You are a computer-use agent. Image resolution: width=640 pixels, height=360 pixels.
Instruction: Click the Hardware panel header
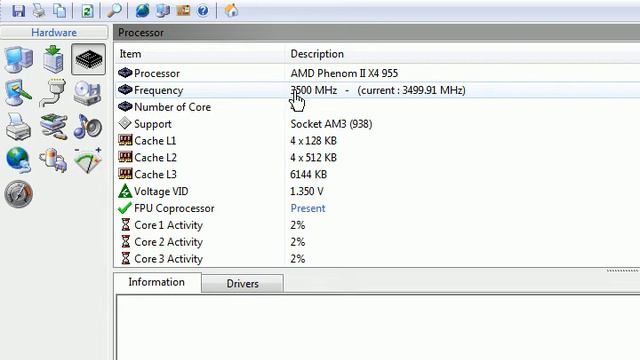[54, 33]
